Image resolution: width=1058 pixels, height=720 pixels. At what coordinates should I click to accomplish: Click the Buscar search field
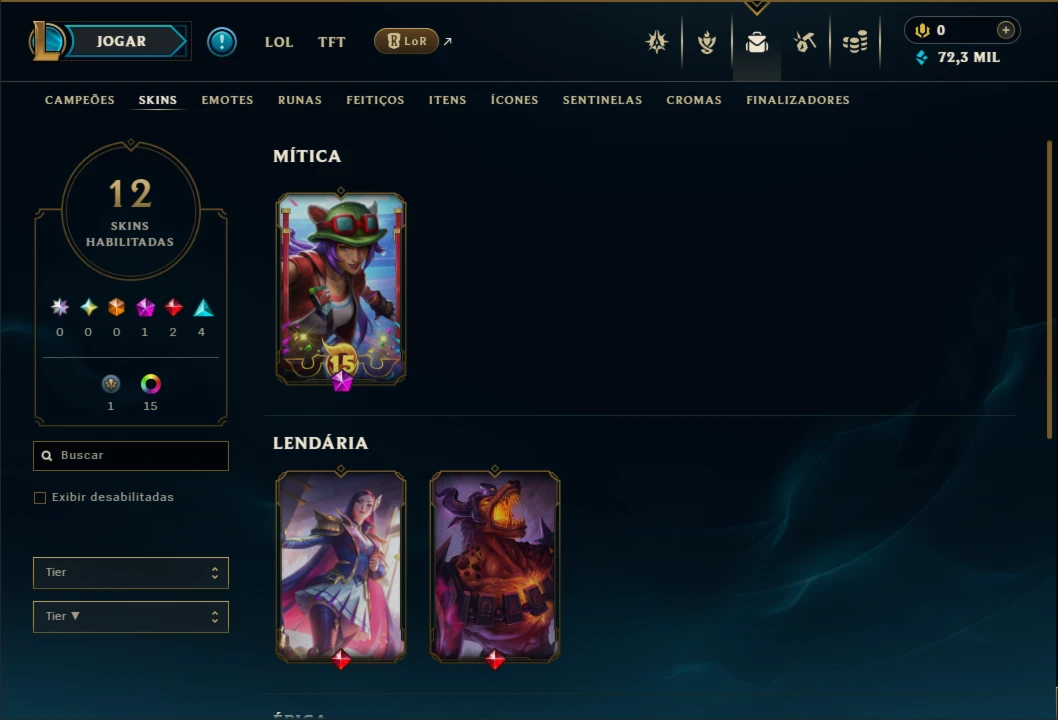click(131, 455)
